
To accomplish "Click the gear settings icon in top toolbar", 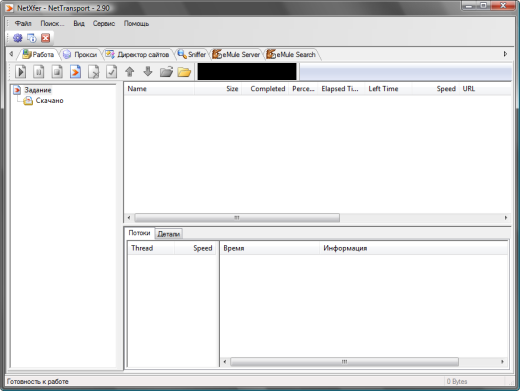I will point(18,38).
